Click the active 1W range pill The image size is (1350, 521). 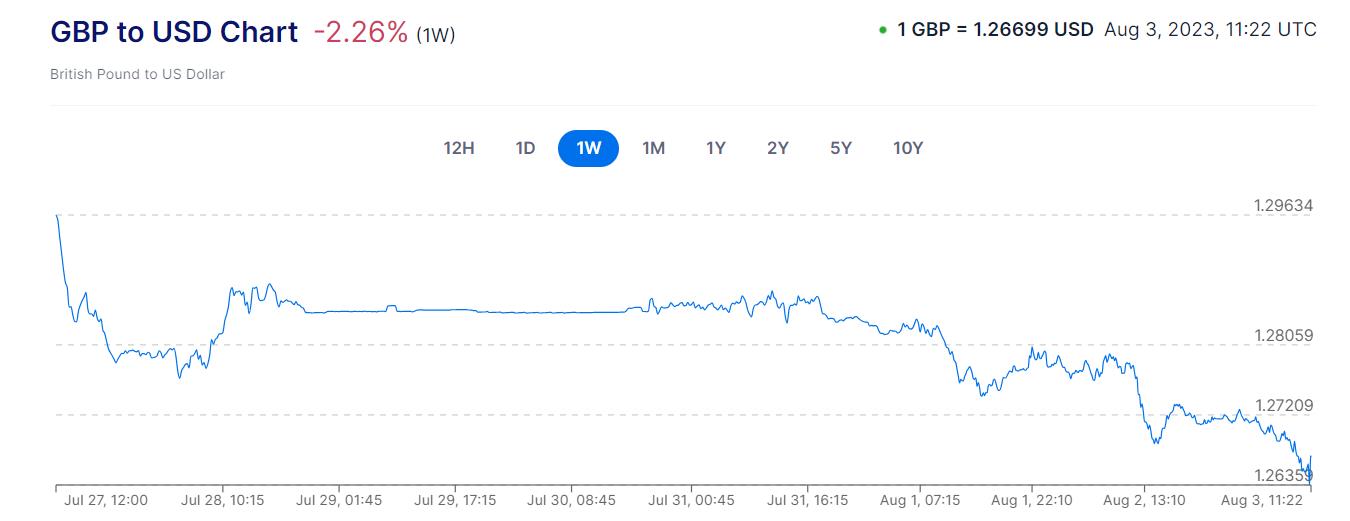pos(588,148)
